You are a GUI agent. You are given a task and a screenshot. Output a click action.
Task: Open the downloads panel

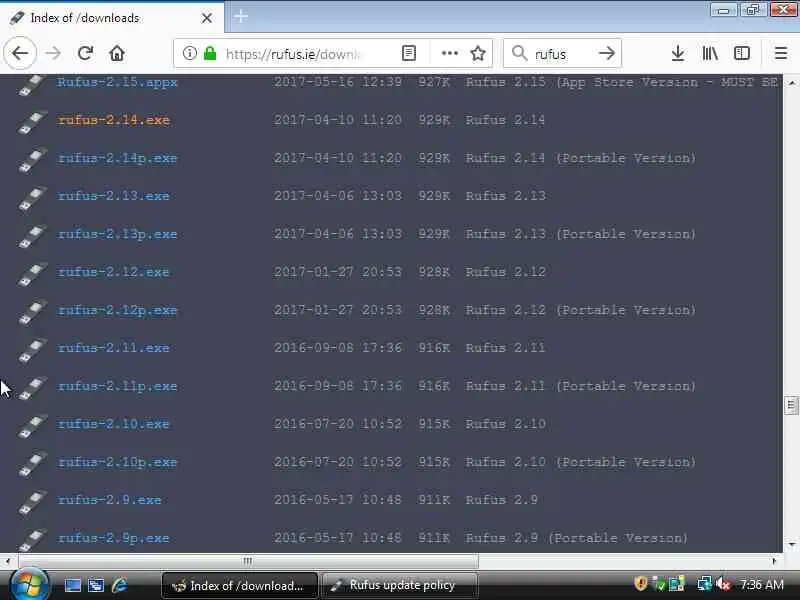678,53
